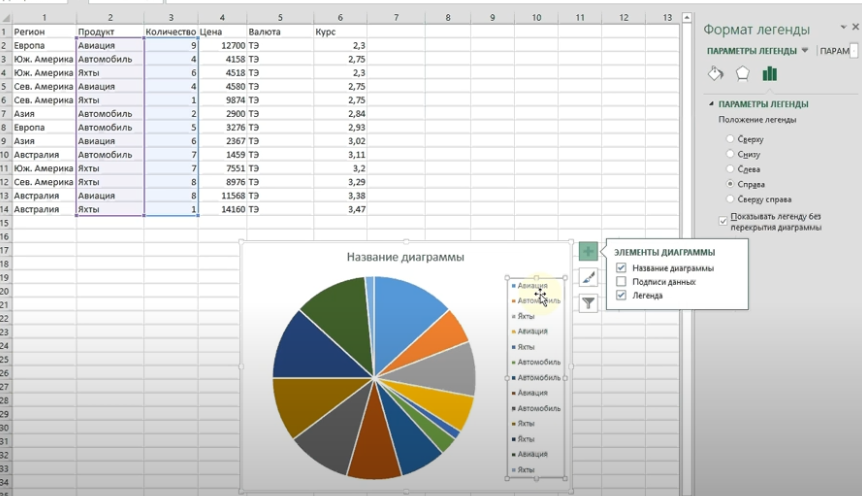The image size is (862, 496).
Task: Select cell with Регион header
Action: [42, 32]
